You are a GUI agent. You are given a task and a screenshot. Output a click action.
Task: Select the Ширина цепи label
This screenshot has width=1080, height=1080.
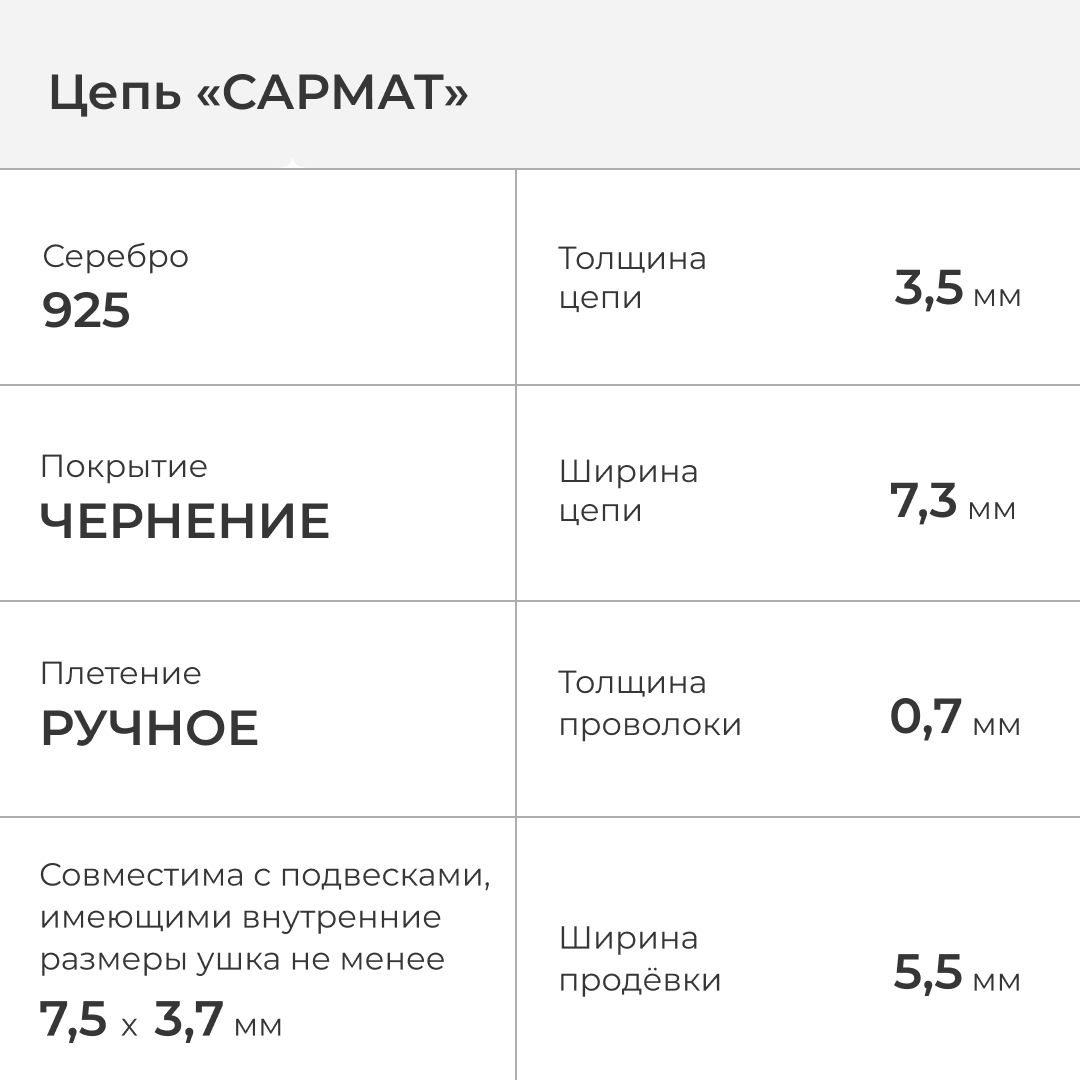click(x=628, y=490)
